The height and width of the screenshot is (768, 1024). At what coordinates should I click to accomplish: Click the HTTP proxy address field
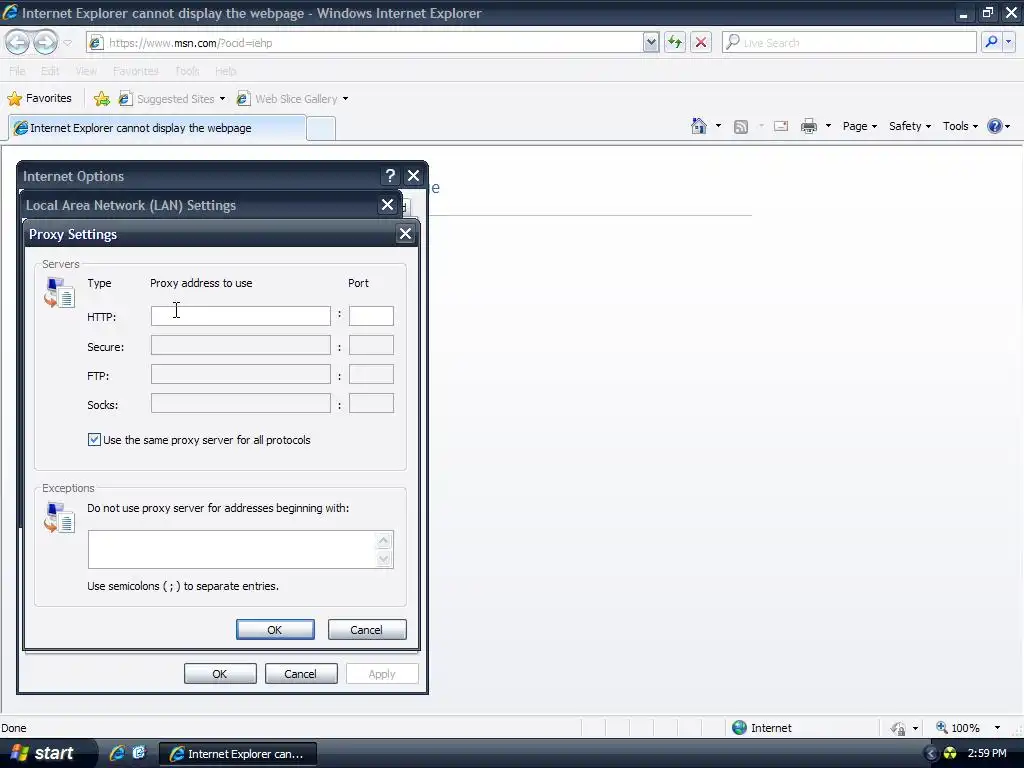click(x=240, y=316)
